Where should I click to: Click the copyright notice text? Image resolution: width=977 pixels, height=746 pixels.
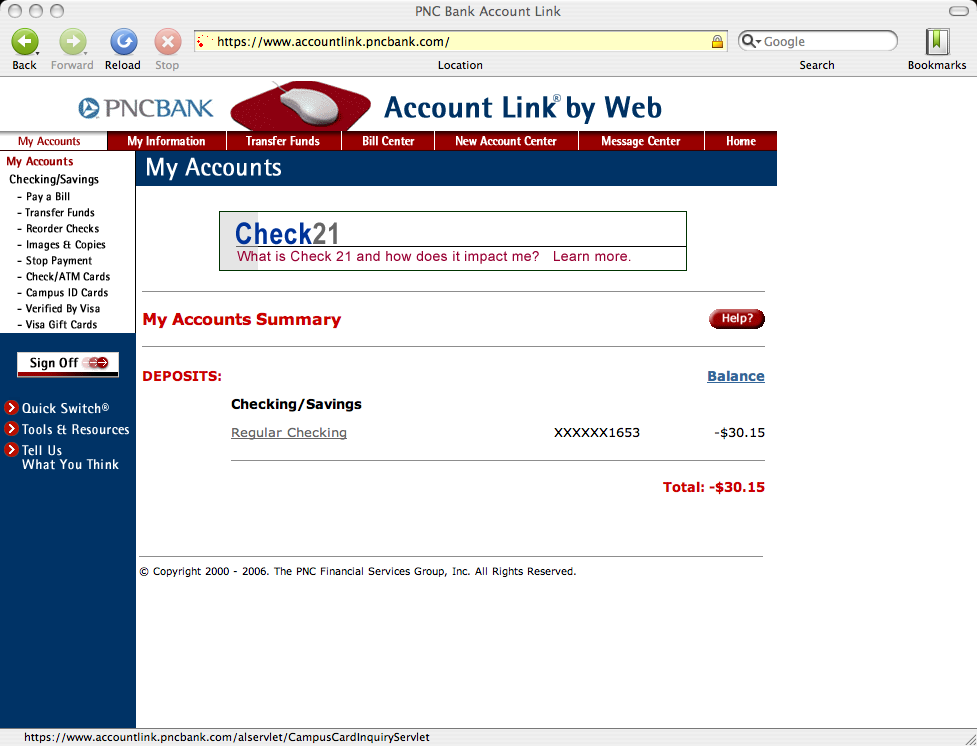tap(358, 571)
